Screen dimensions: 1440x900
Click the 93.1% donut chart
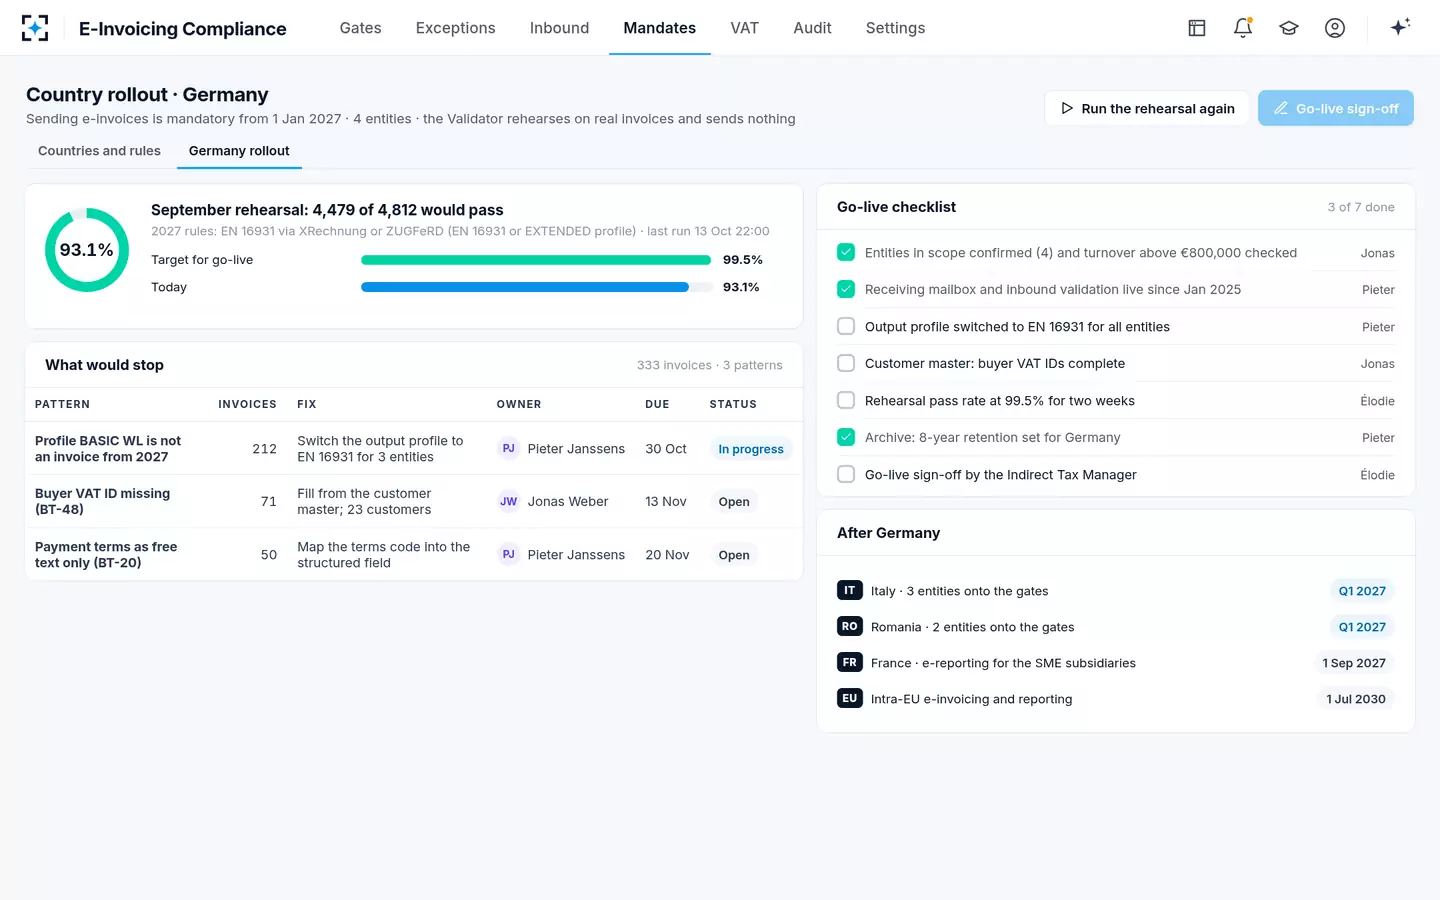pyautogui.click(x=87, y=250)
